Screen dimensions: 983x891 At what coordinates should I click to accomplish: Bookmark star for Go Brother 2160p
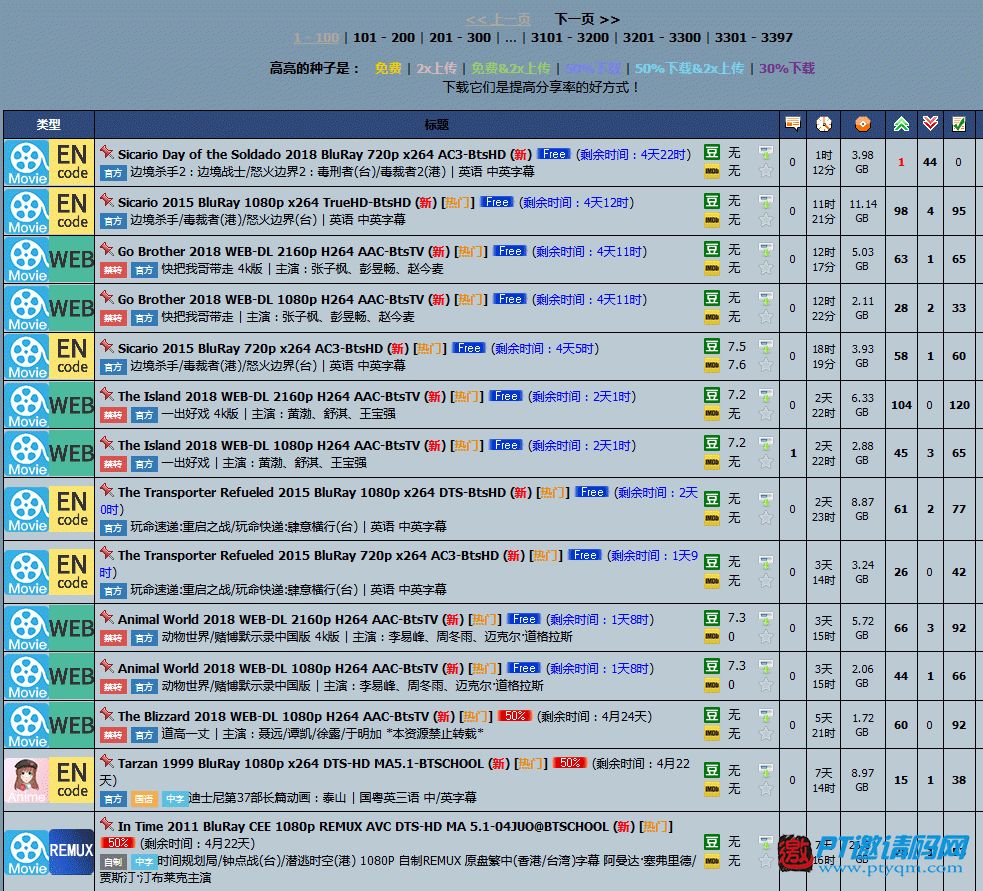click(x=765, y=268)
